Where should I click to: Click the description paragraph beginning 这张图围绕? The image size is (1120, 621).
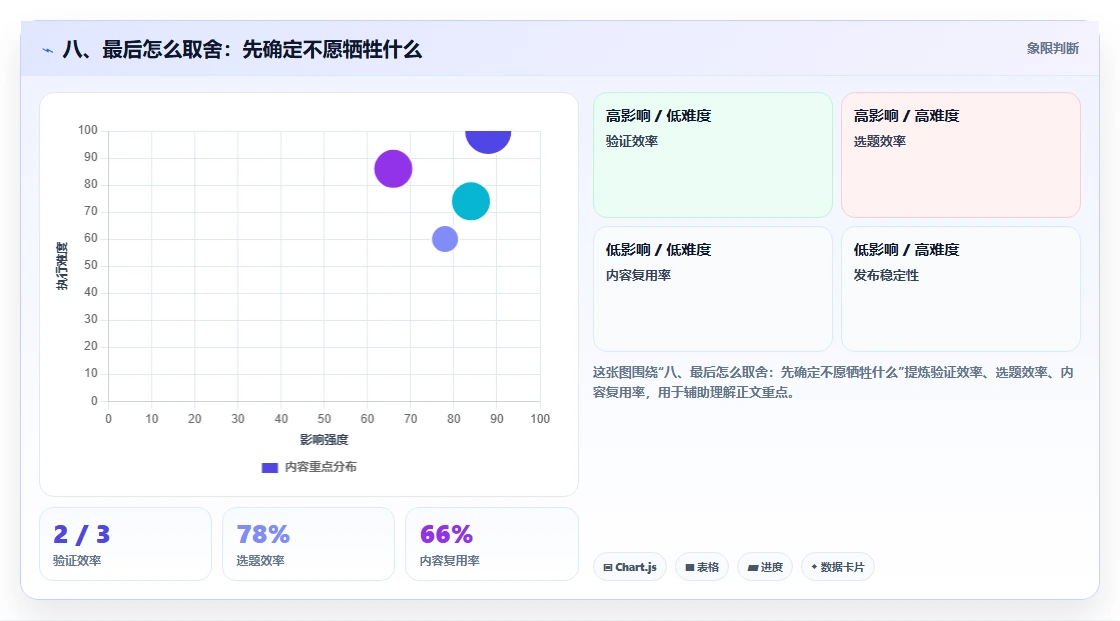(833, 382)
